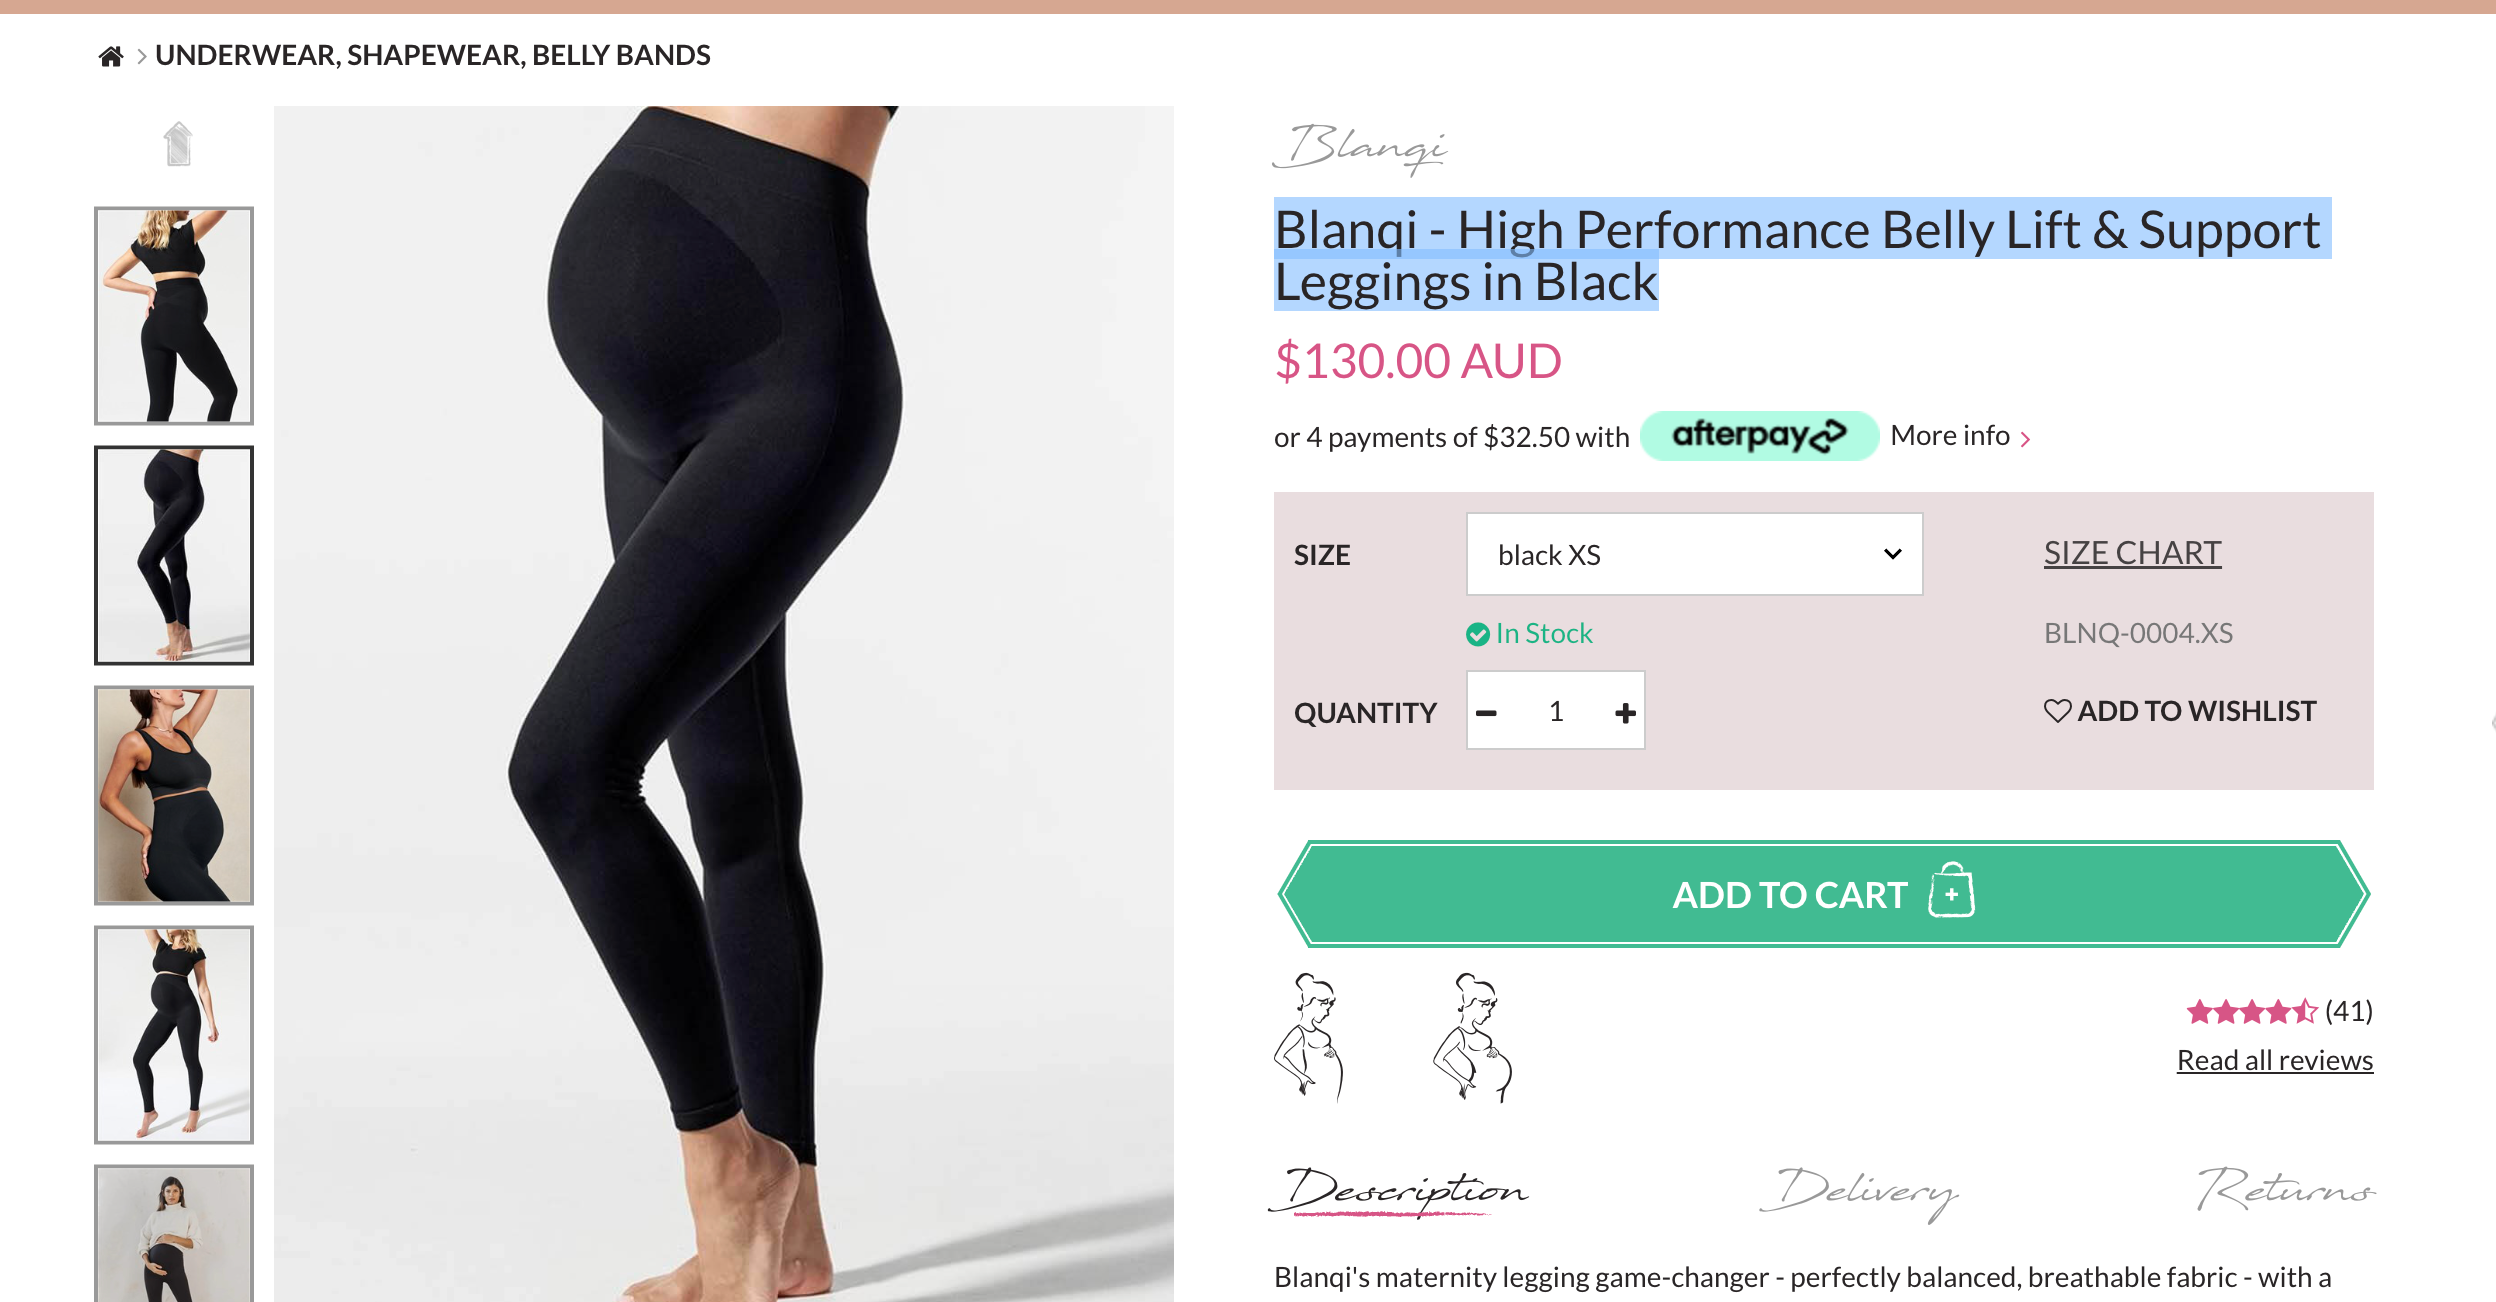This screenshot has height=1302, width=2496.
Task: Switch to the Returns tab
Action: 2286,1188
